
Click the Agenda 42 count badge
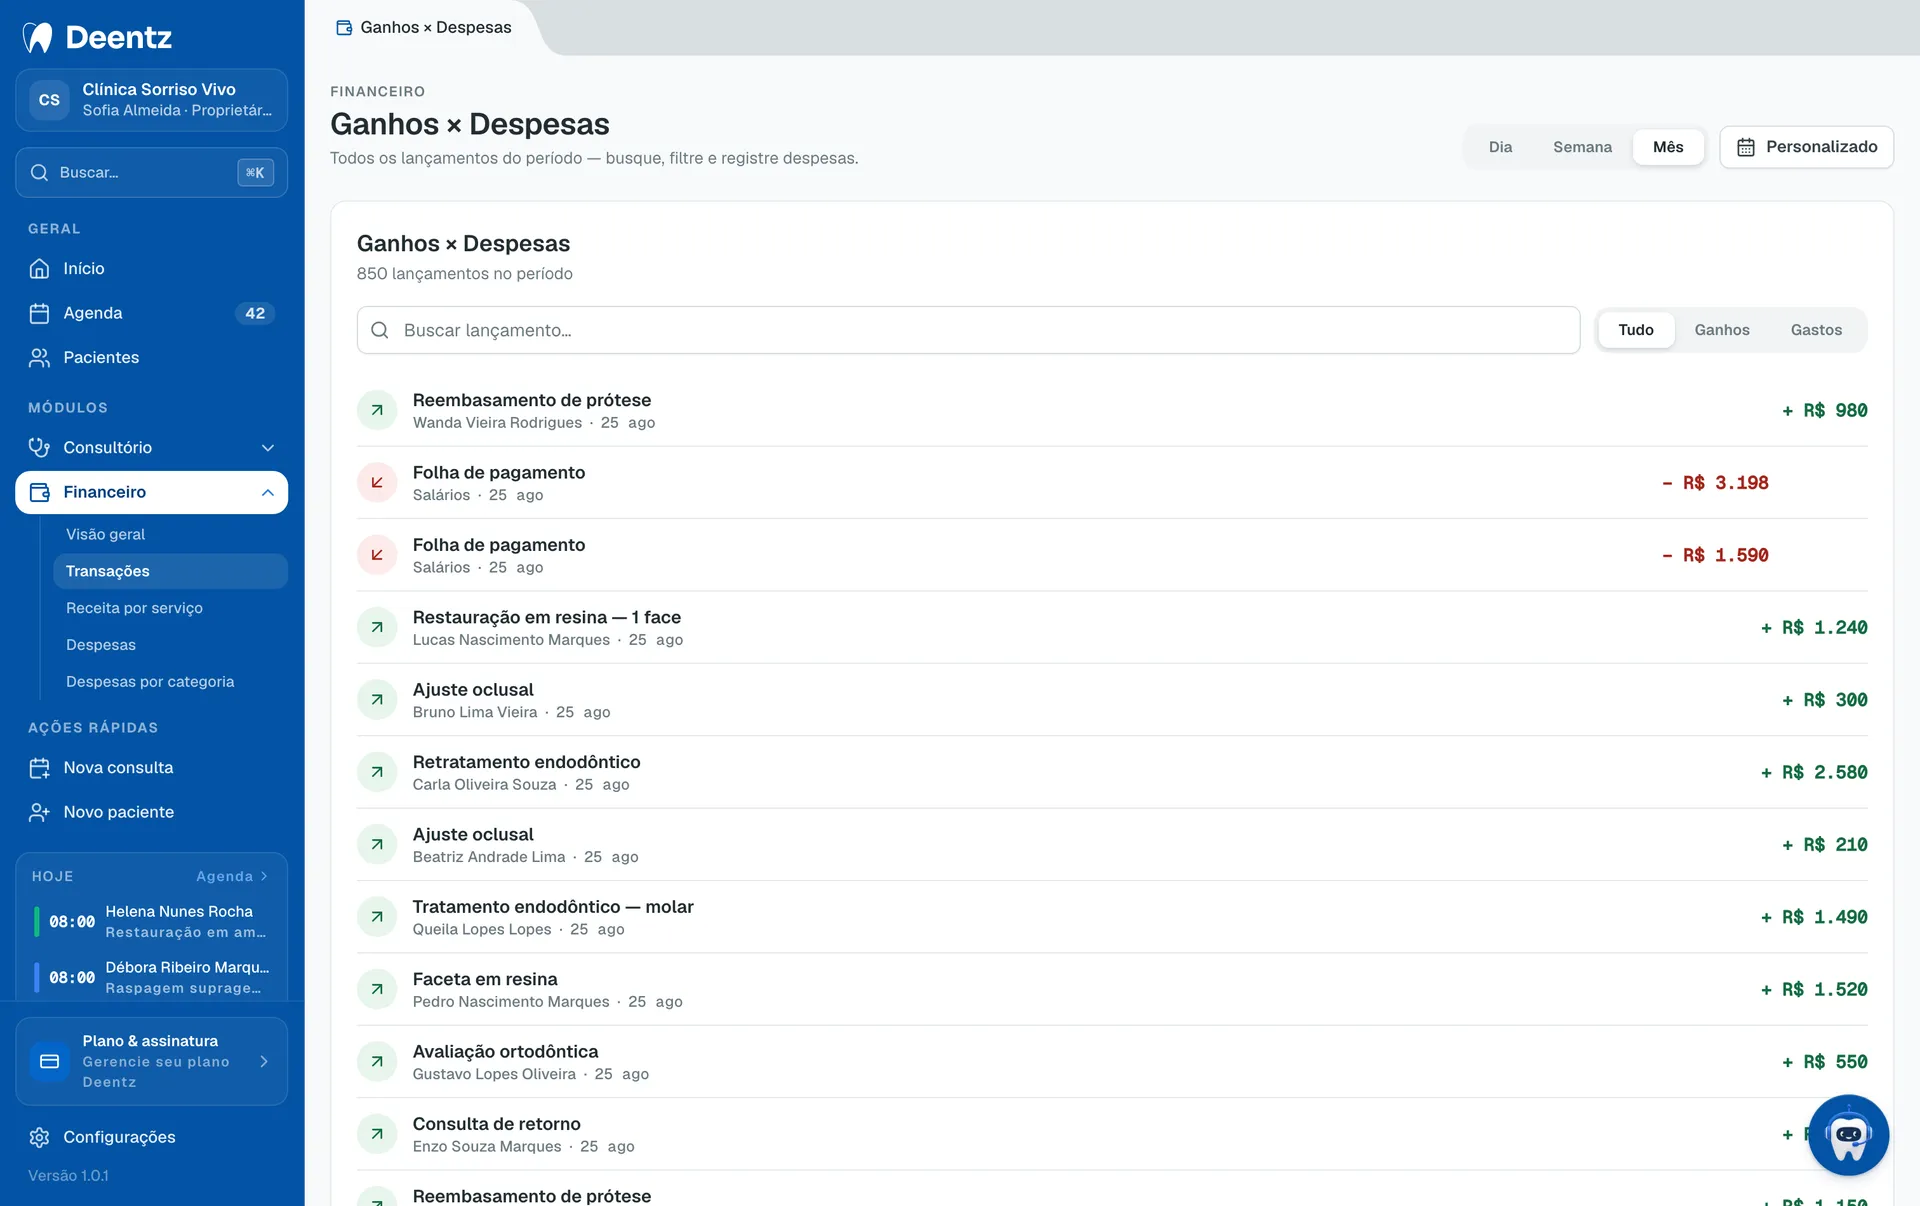(x=255, y=313)
